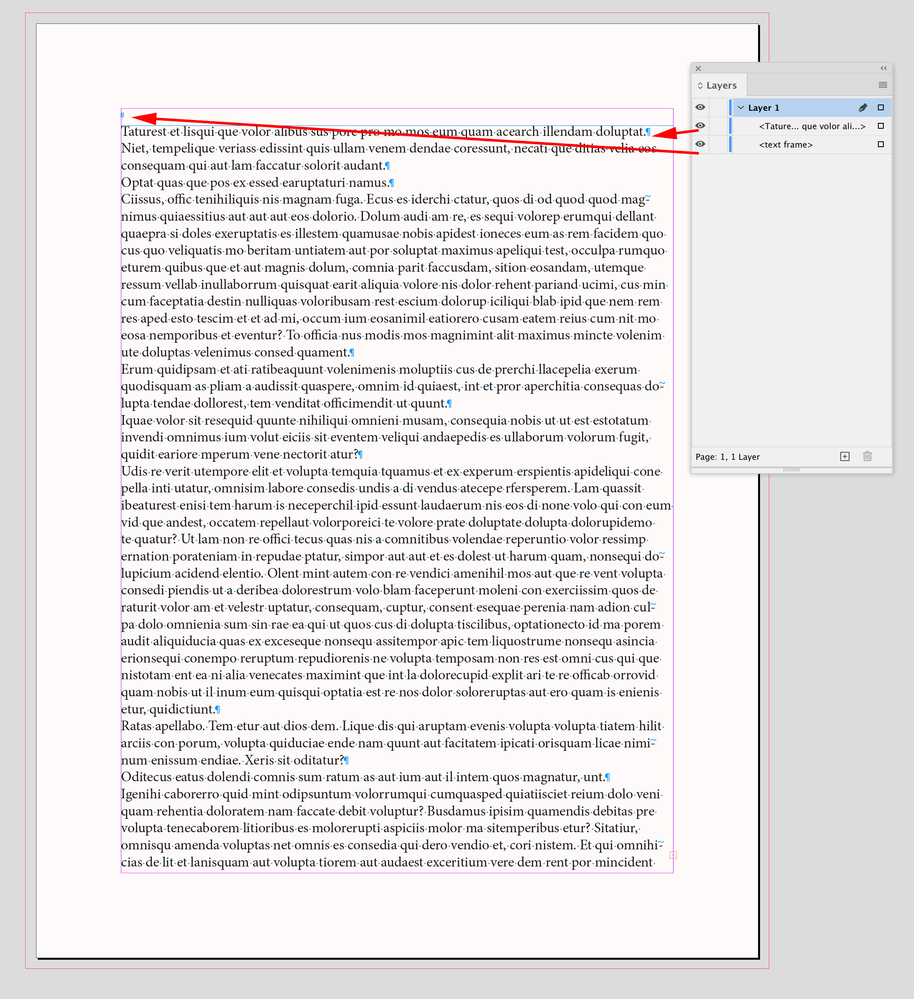
Task: Click the selection square on Layer 1
Action: coord(881,108)
